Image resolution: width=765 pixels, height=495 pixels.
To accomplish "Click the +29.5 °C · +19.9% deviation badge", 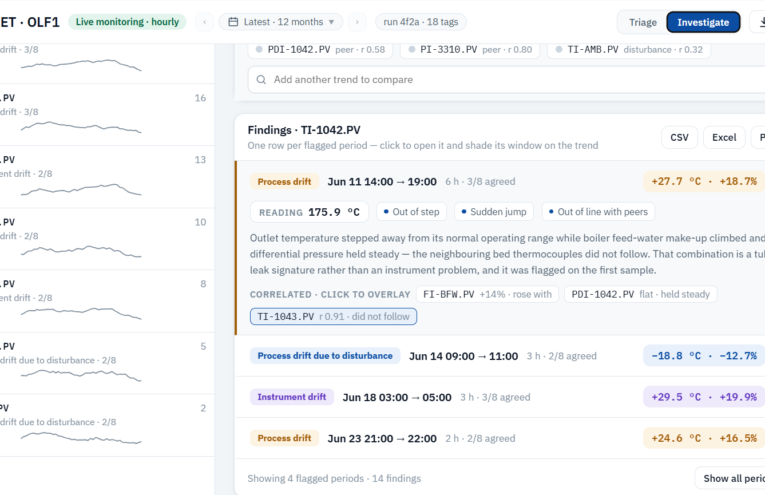I will pos(704,397).
